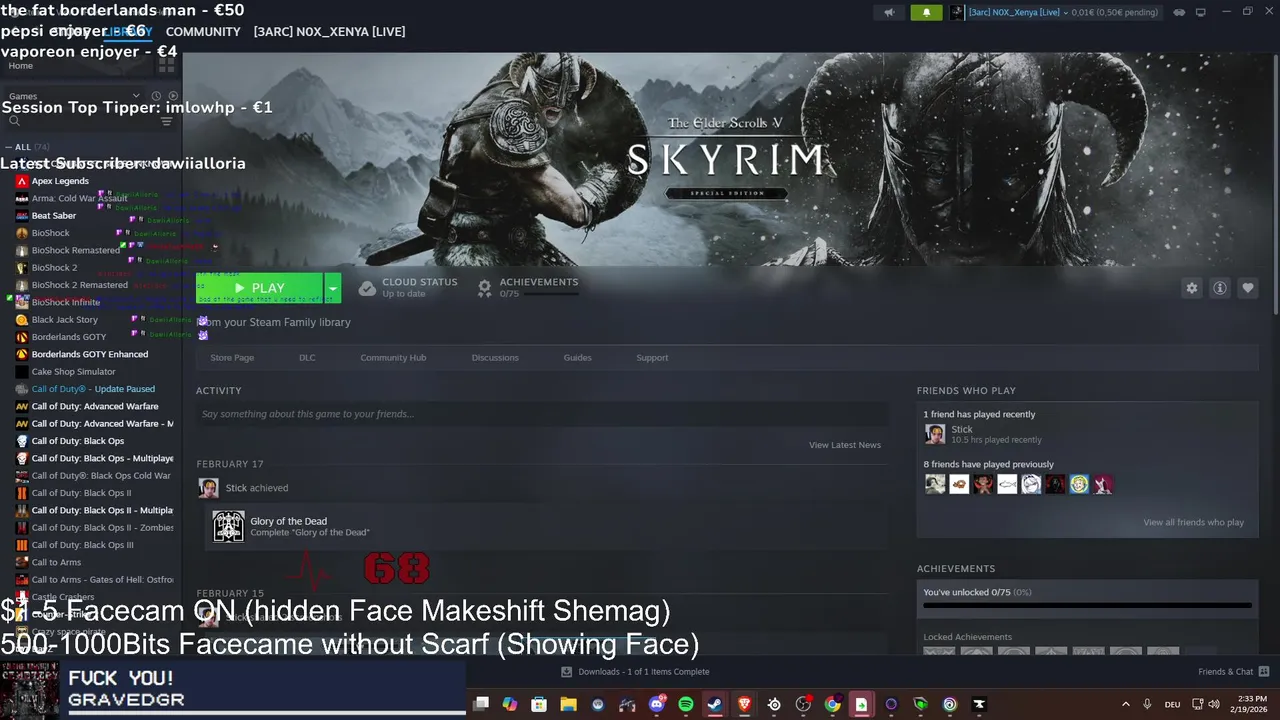Open Skyrim game info icon
Viewport: 1280px width, 720px height.
(x=1219, y=288)
